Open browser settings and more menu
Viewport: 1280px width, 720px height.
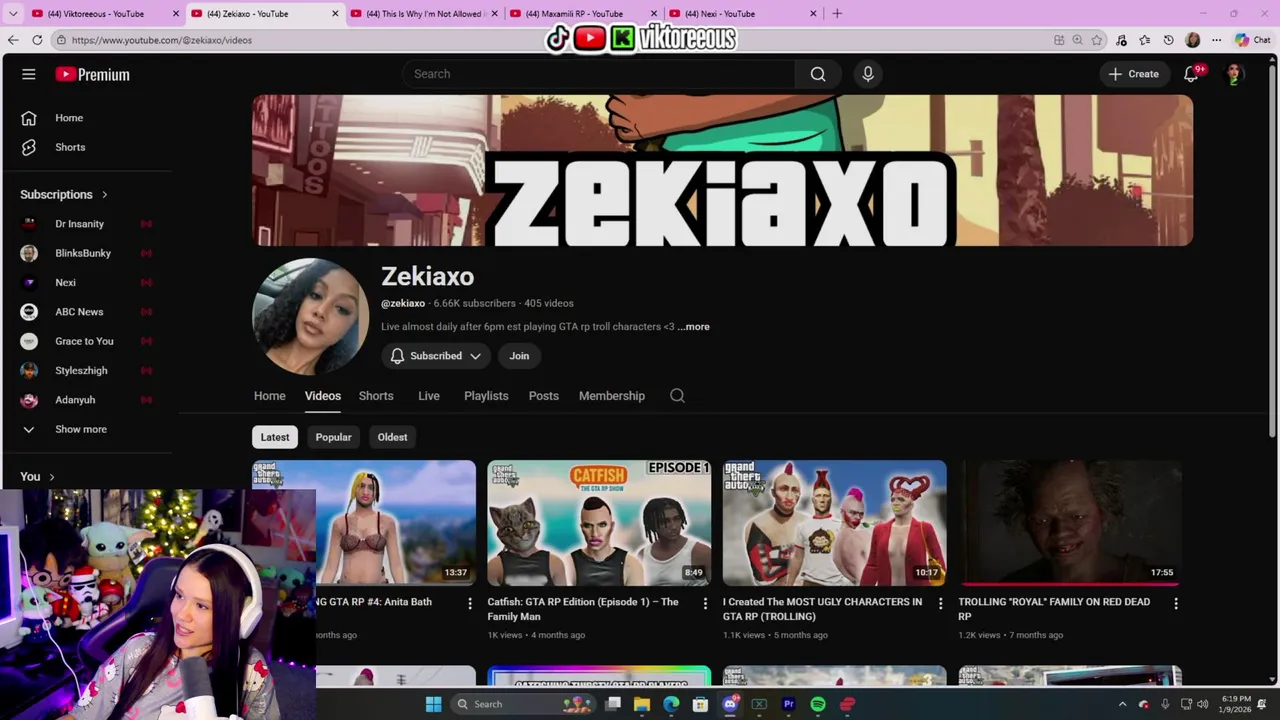click(x=1217, y=40)
